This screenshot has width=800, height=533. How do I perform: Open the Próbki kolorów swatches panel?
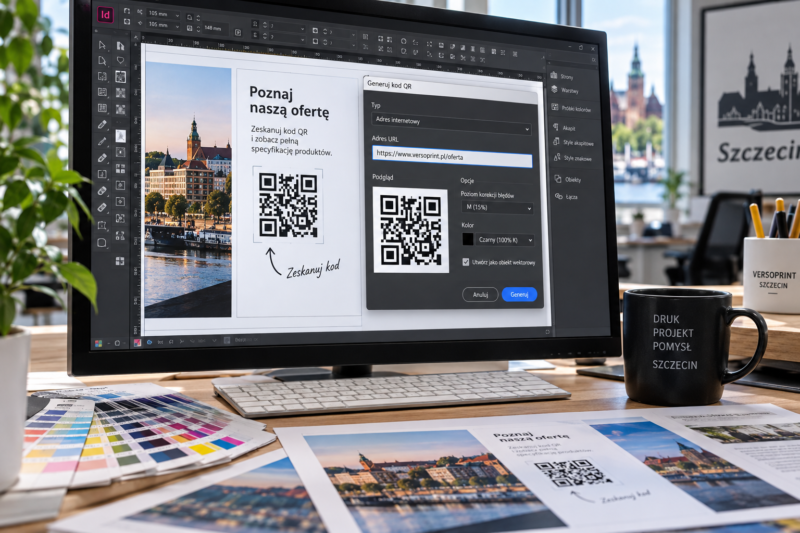(x=571, y=108)
